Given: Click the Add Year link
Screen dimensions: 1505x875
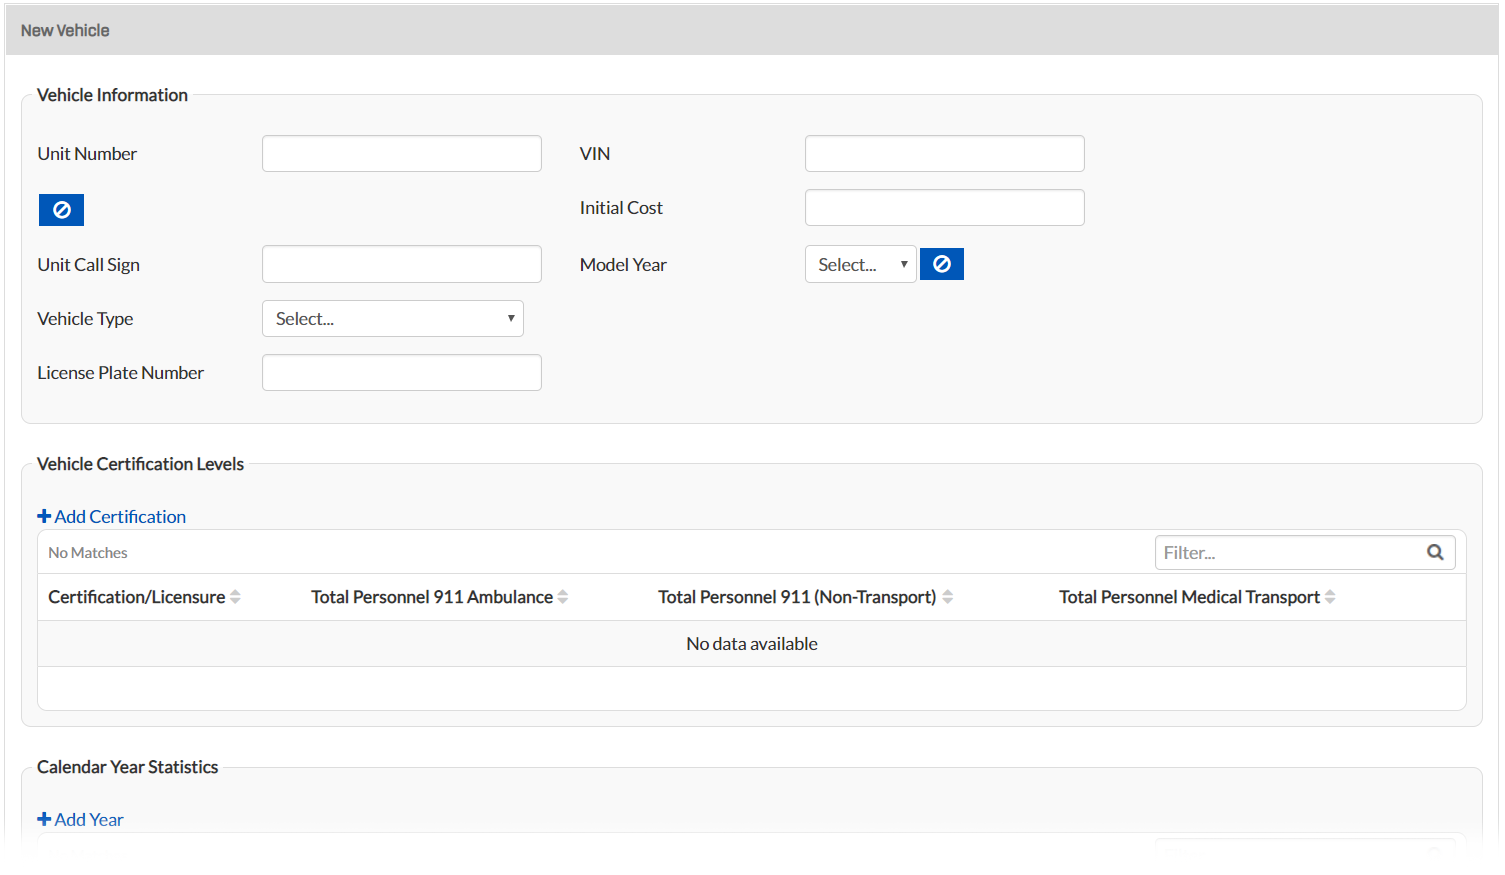Looking at the screenshot, I should [x=80, y=819].
